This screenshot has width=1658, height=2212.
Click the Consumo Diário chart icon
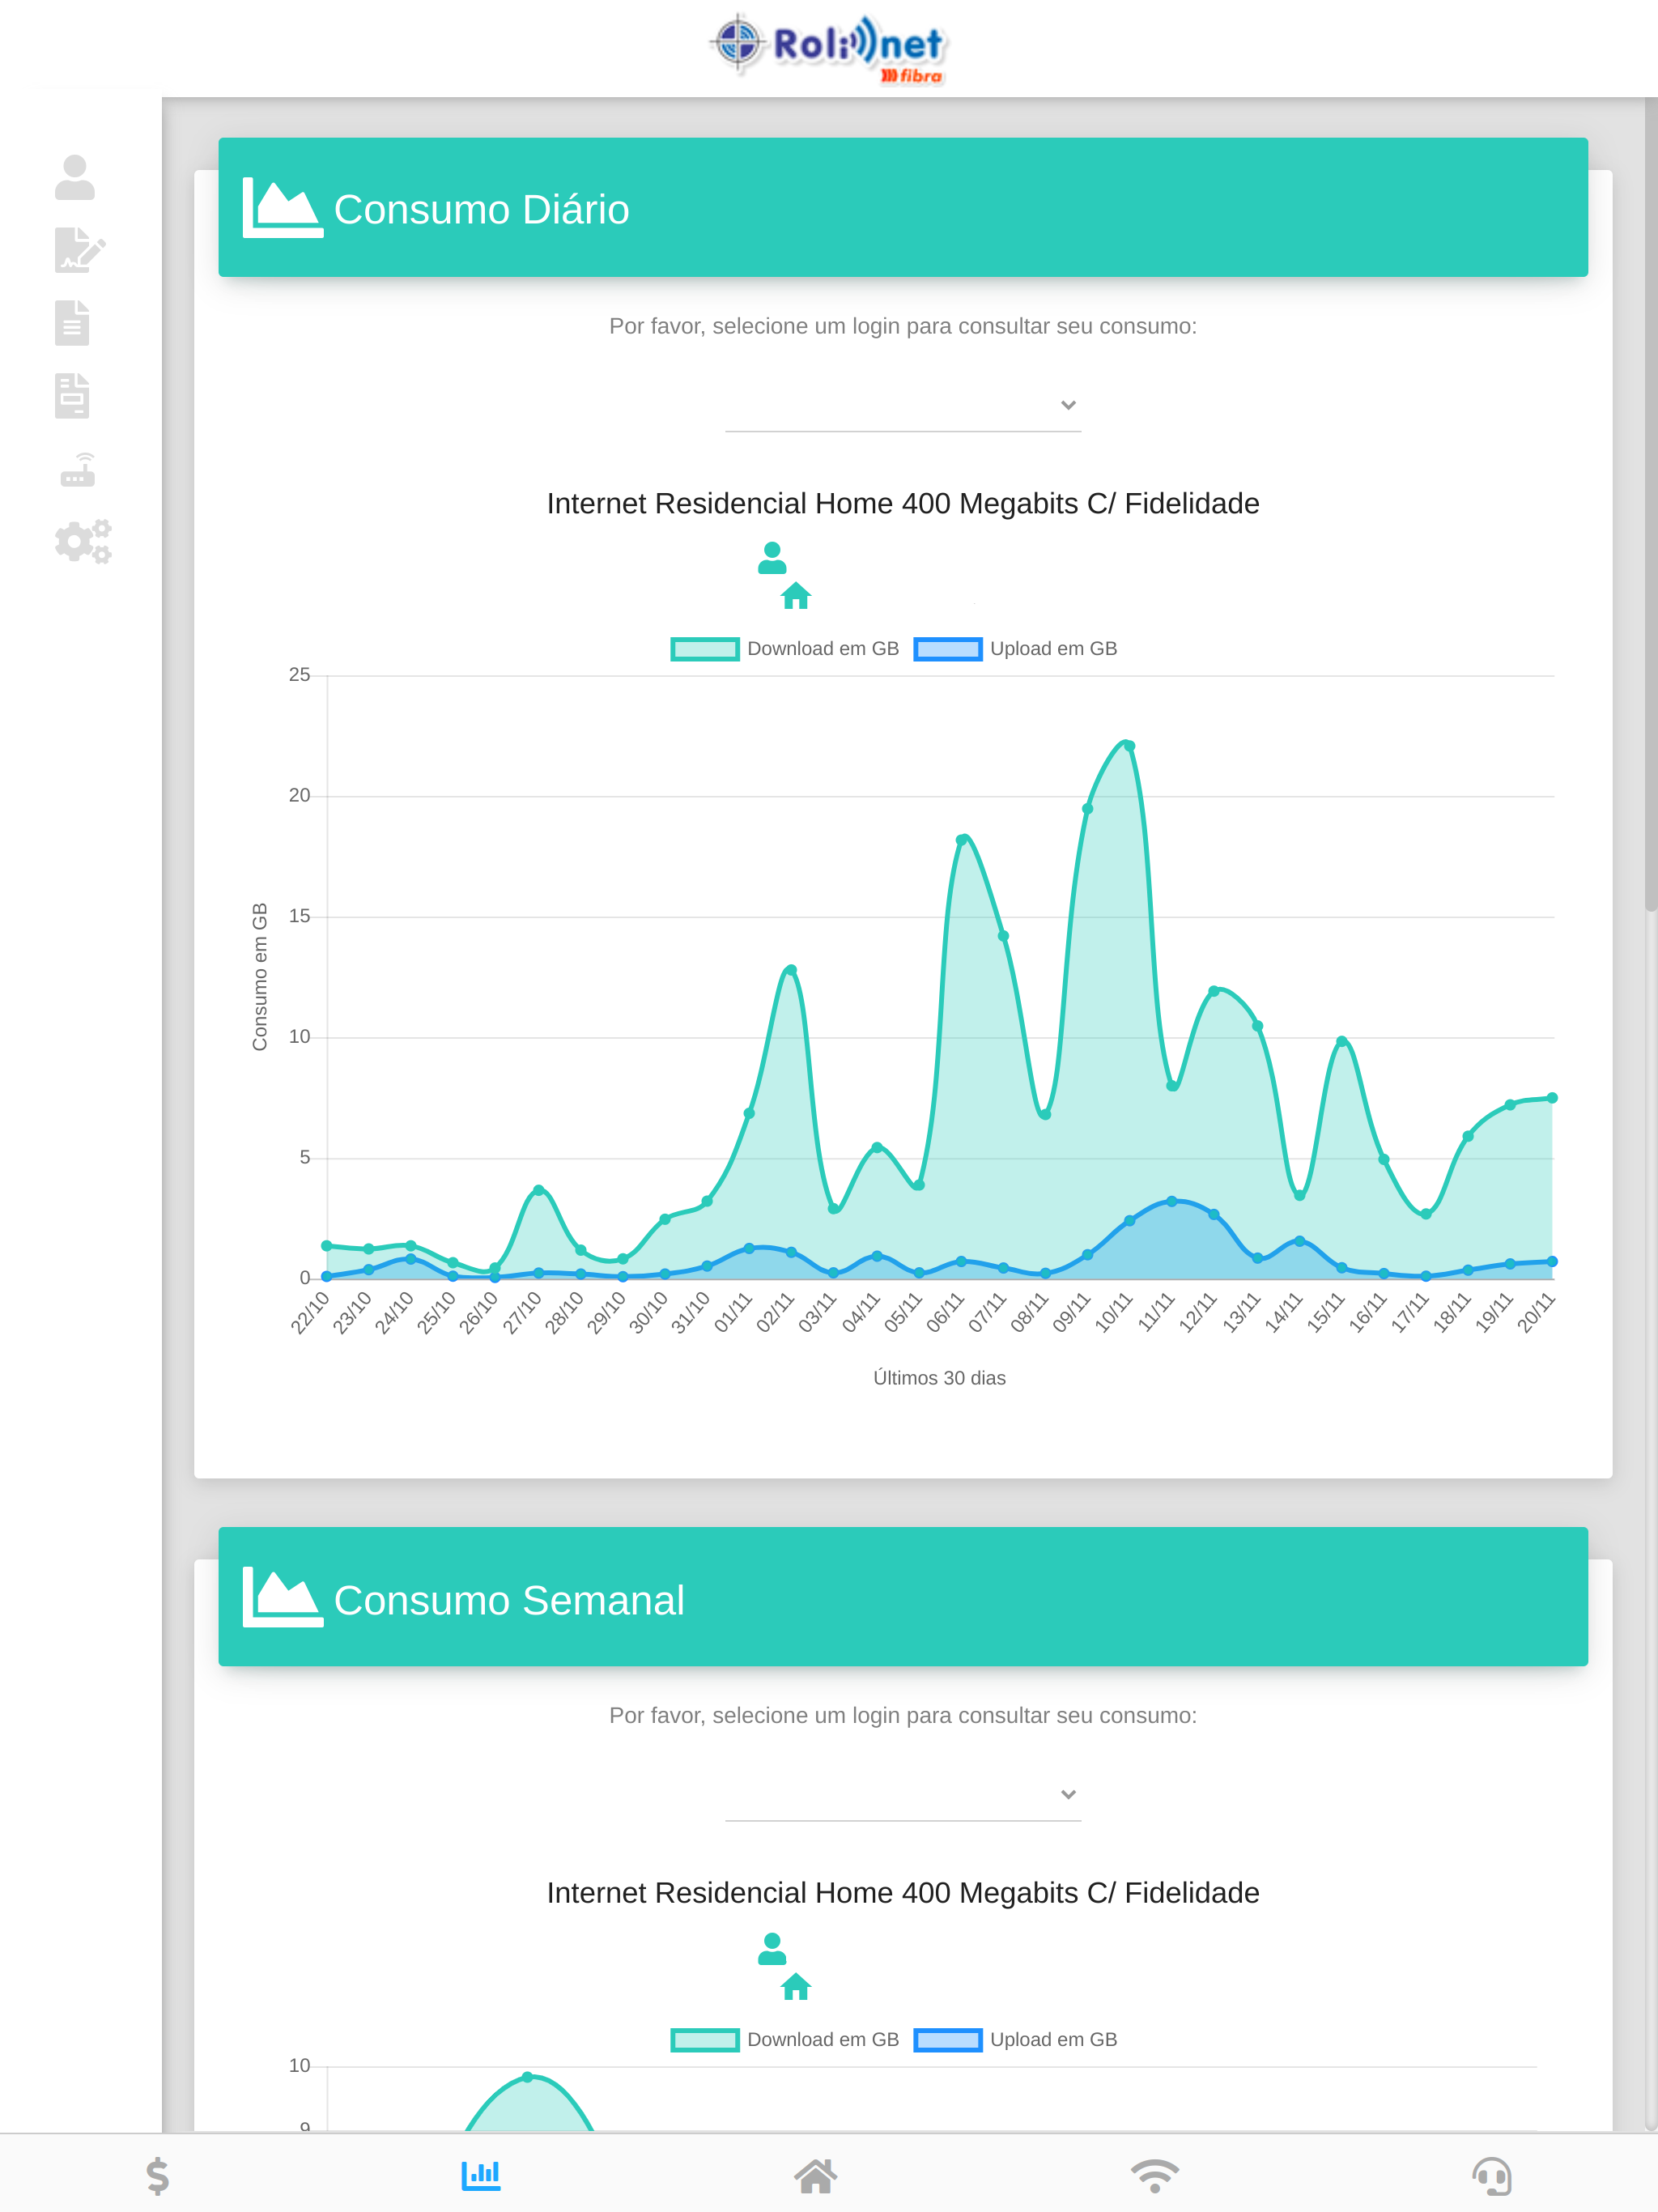[283, 208]
